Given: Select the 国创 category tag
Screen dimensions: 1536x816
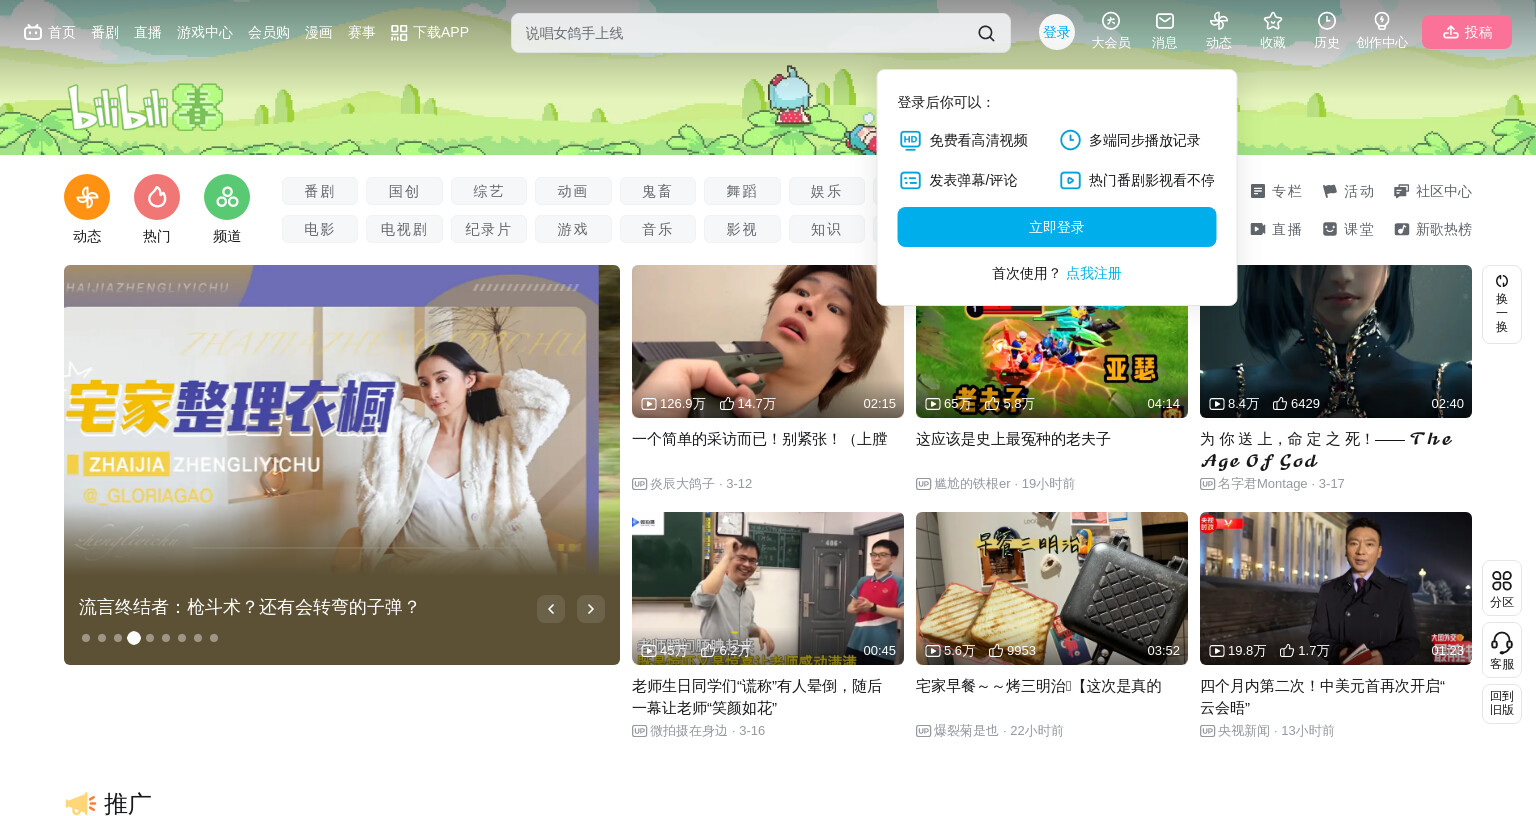Looking at the screenshot, I should tap(404, 191).
